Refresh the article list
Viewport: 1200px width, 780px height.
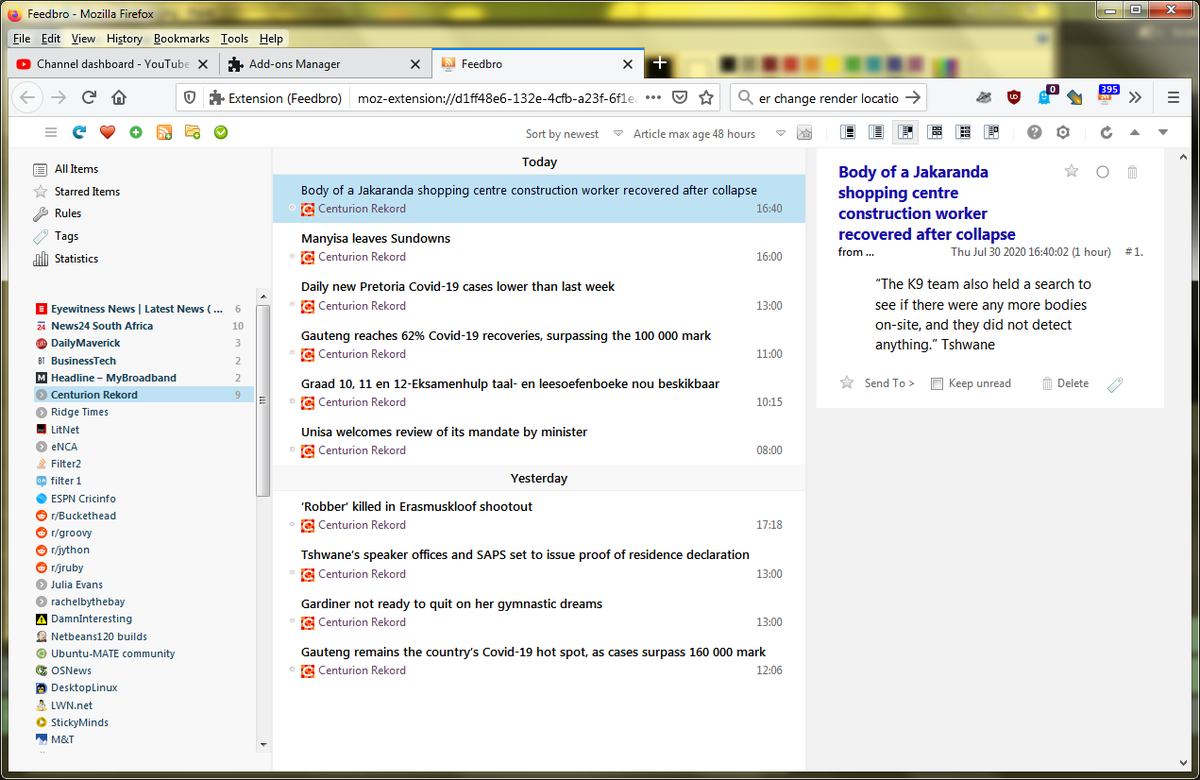[1106, 132]
